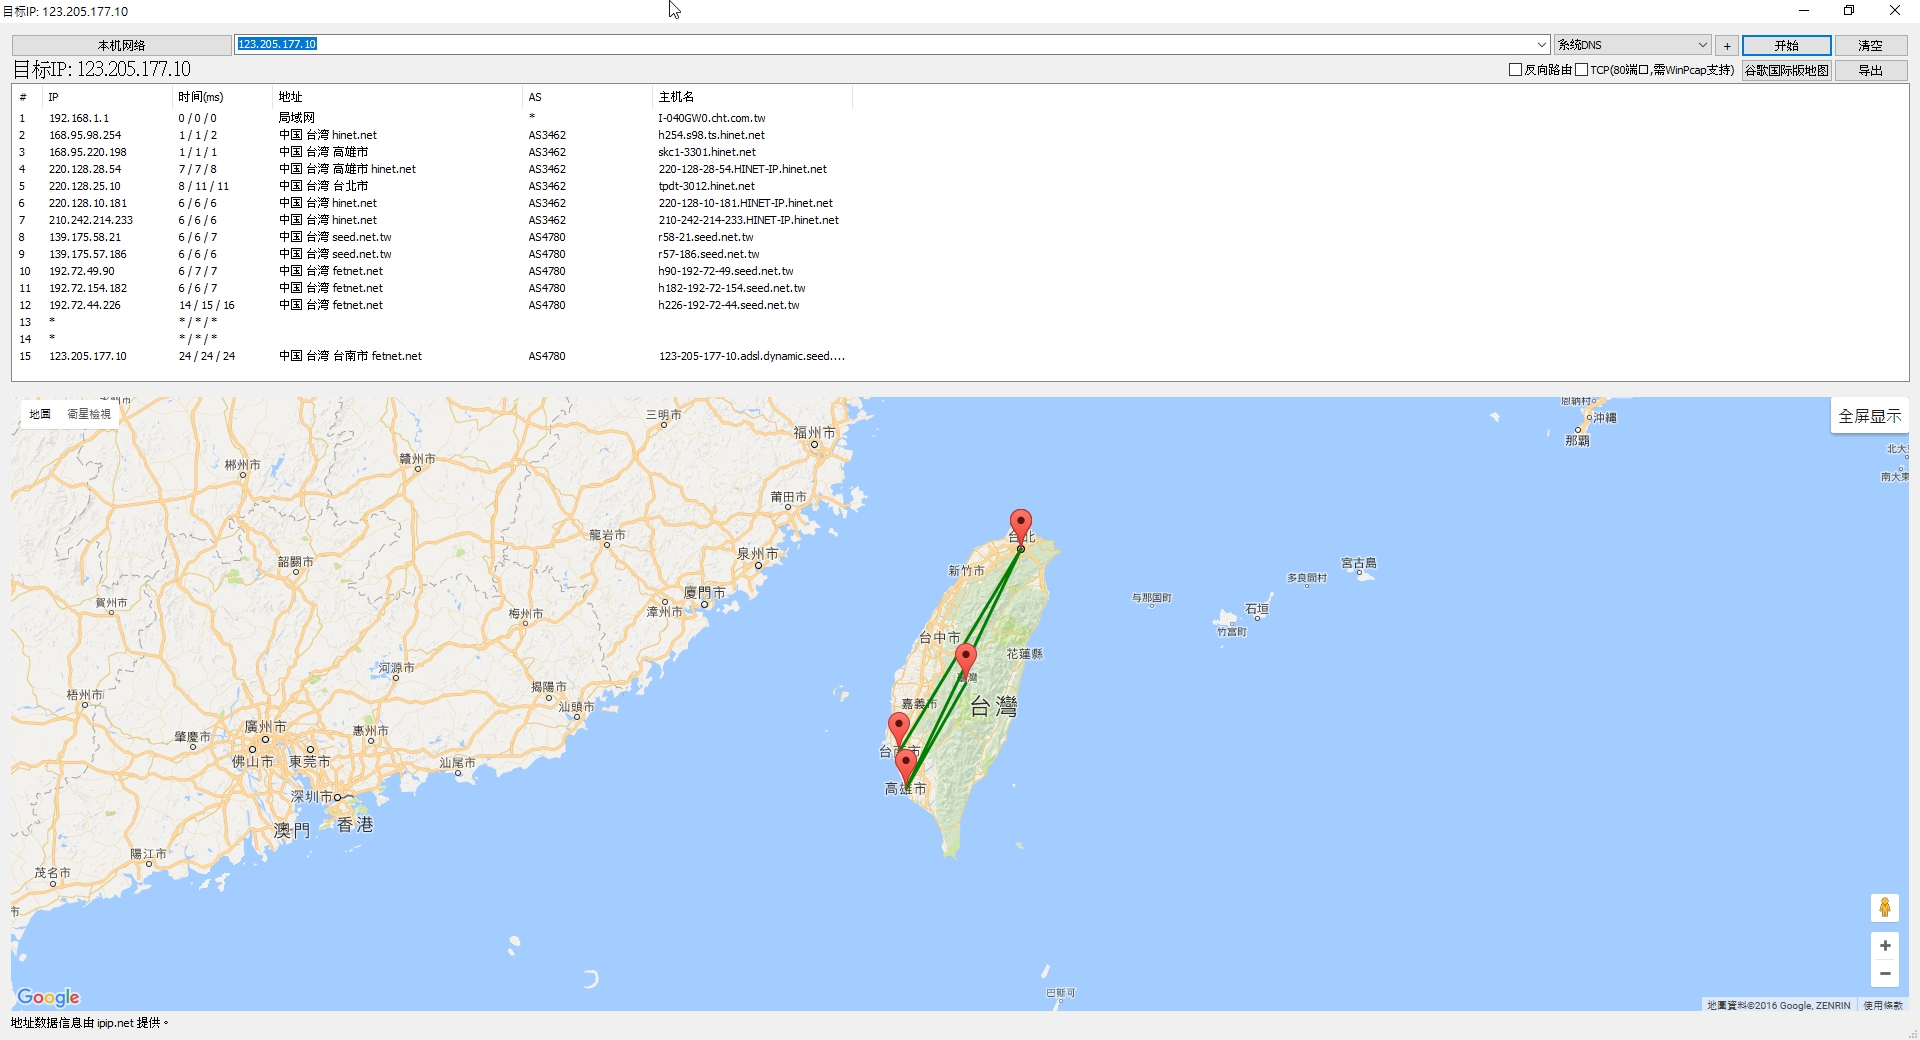
Task: Click the Google logo on the map
Action: [x=48, y=997]
